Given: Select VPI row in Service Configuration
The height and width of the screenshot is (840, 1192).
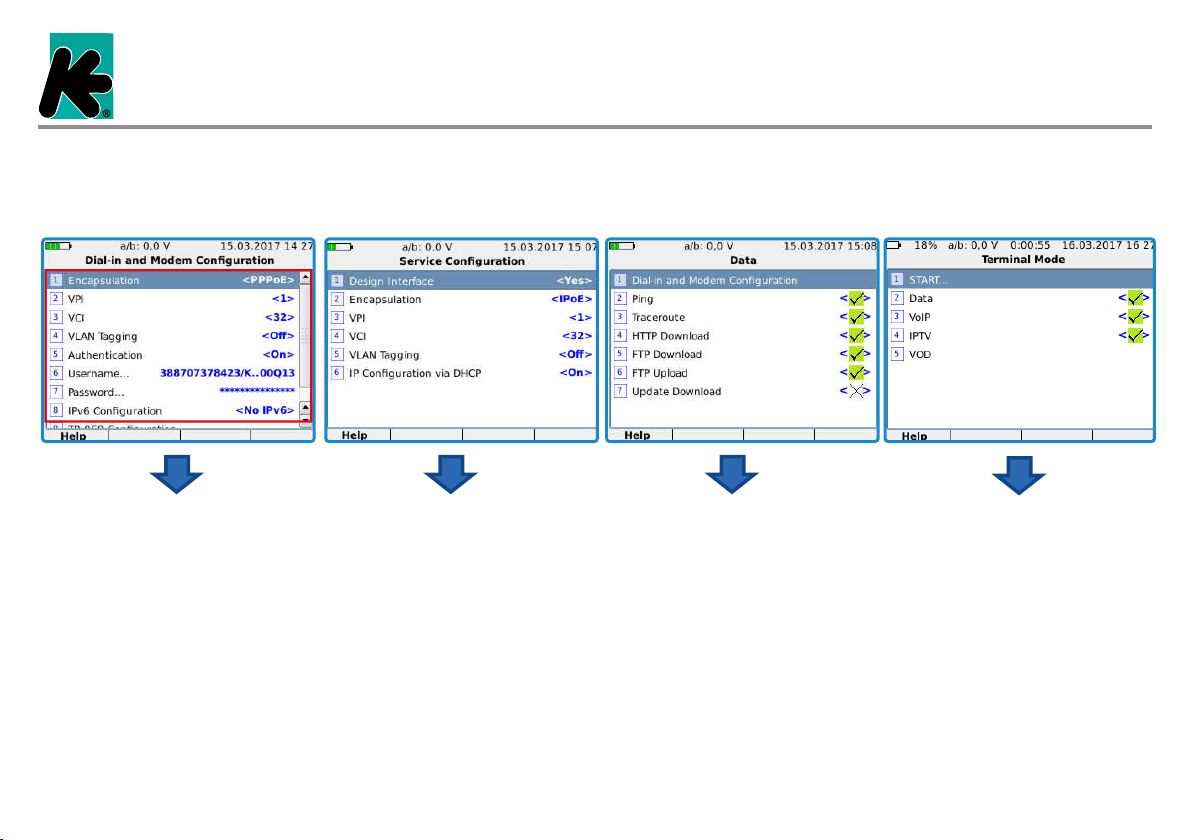Looking at the screenshot, I should pos(461,318).
